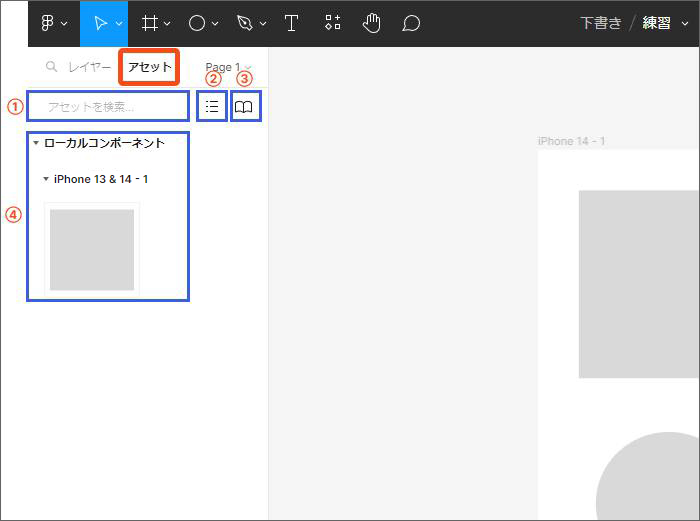Open the team library book icon
This screenshot has width=700, height=521.
244,106
